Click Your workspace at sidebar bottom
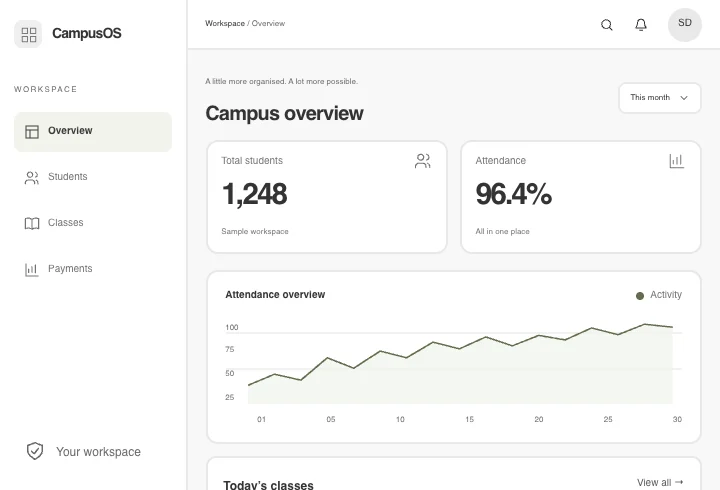Image resolution: width=720 pixels, height=490 pixels. pos(98,452)
